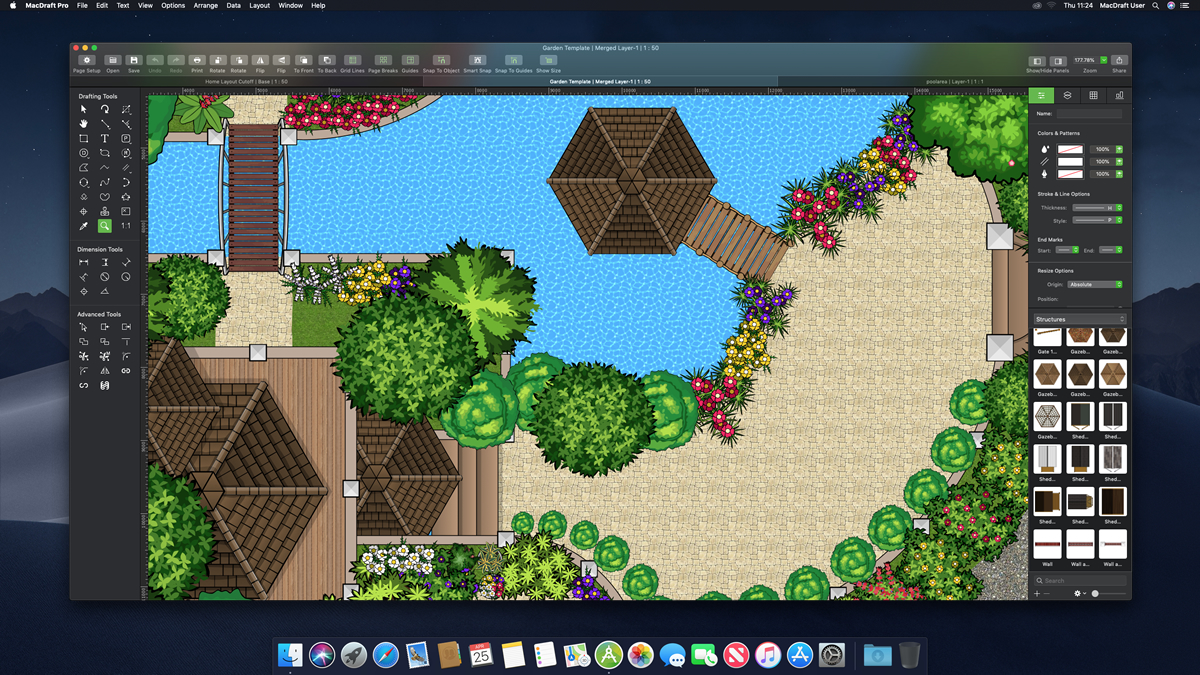
Task: Select the rotate tool in Drafting Tools
Action: pos(105,109)
